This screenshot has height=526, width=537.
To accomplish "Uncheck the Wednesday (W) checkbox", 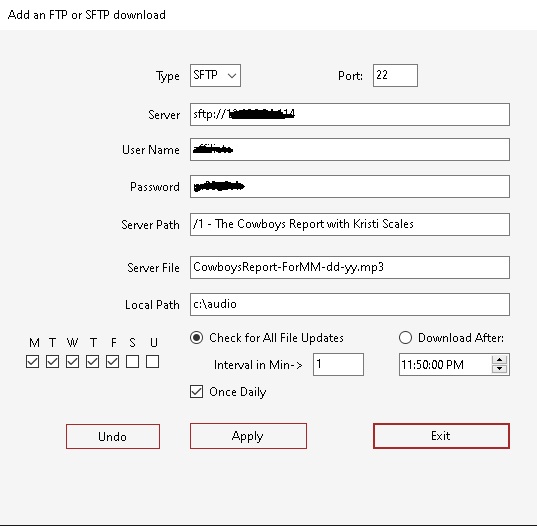I will pyautogui.click(x=73, y=362).
